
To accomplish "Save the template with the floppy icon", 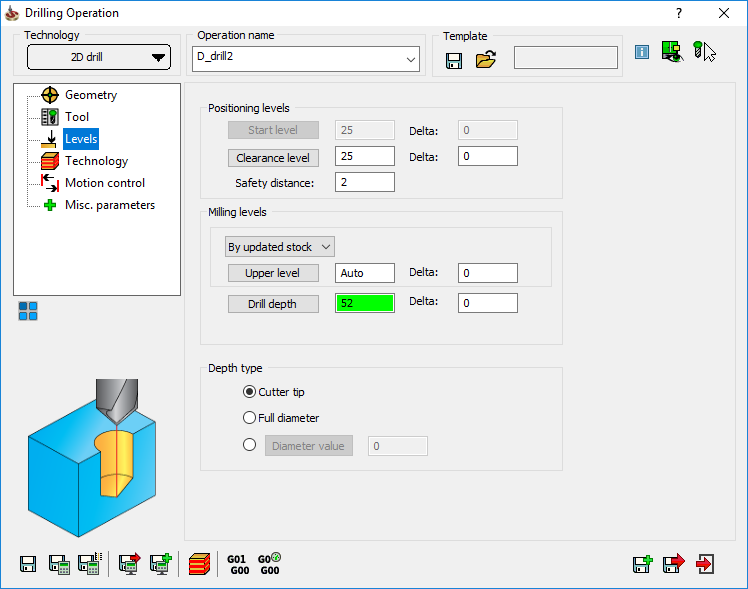I will pyautogui.click(x=454, y=61).
